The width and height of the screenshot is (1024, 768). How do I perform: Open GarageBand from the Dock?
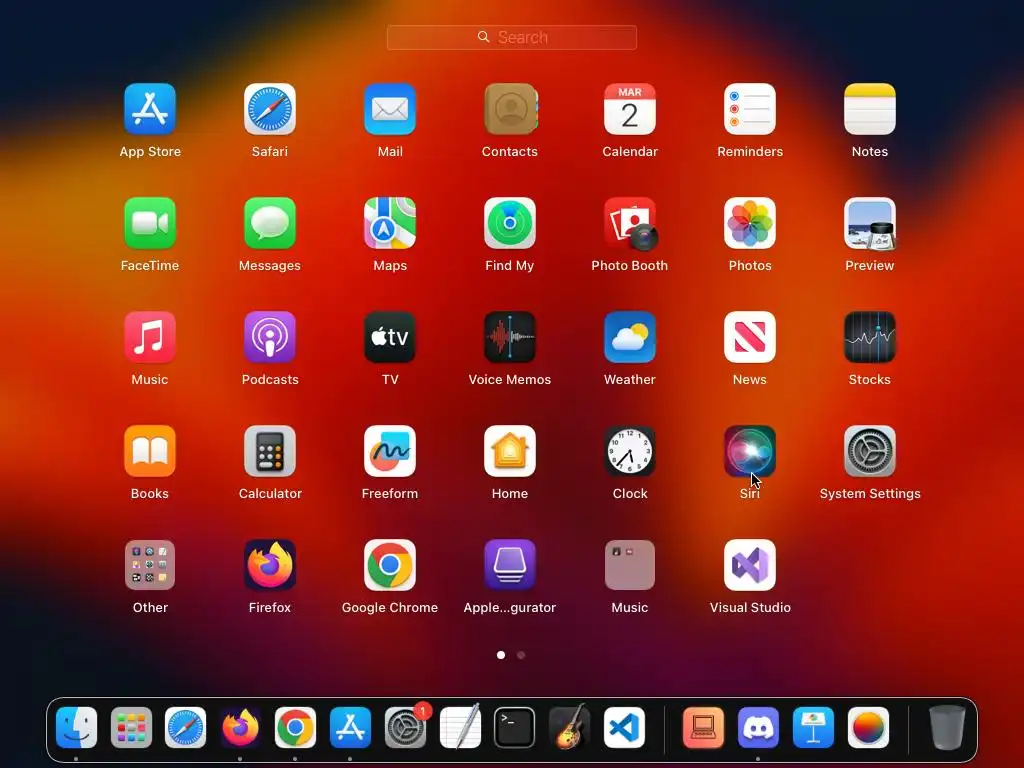(x=569, y=728)
